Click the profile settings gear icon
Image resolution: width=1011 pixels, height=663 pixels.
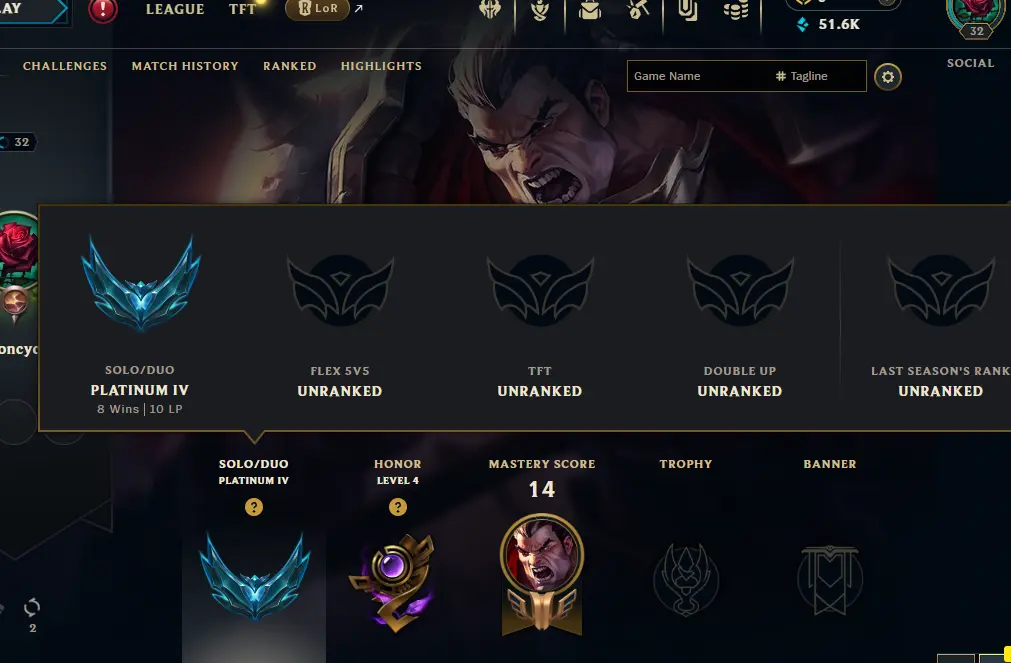click(x=888, y=77)
